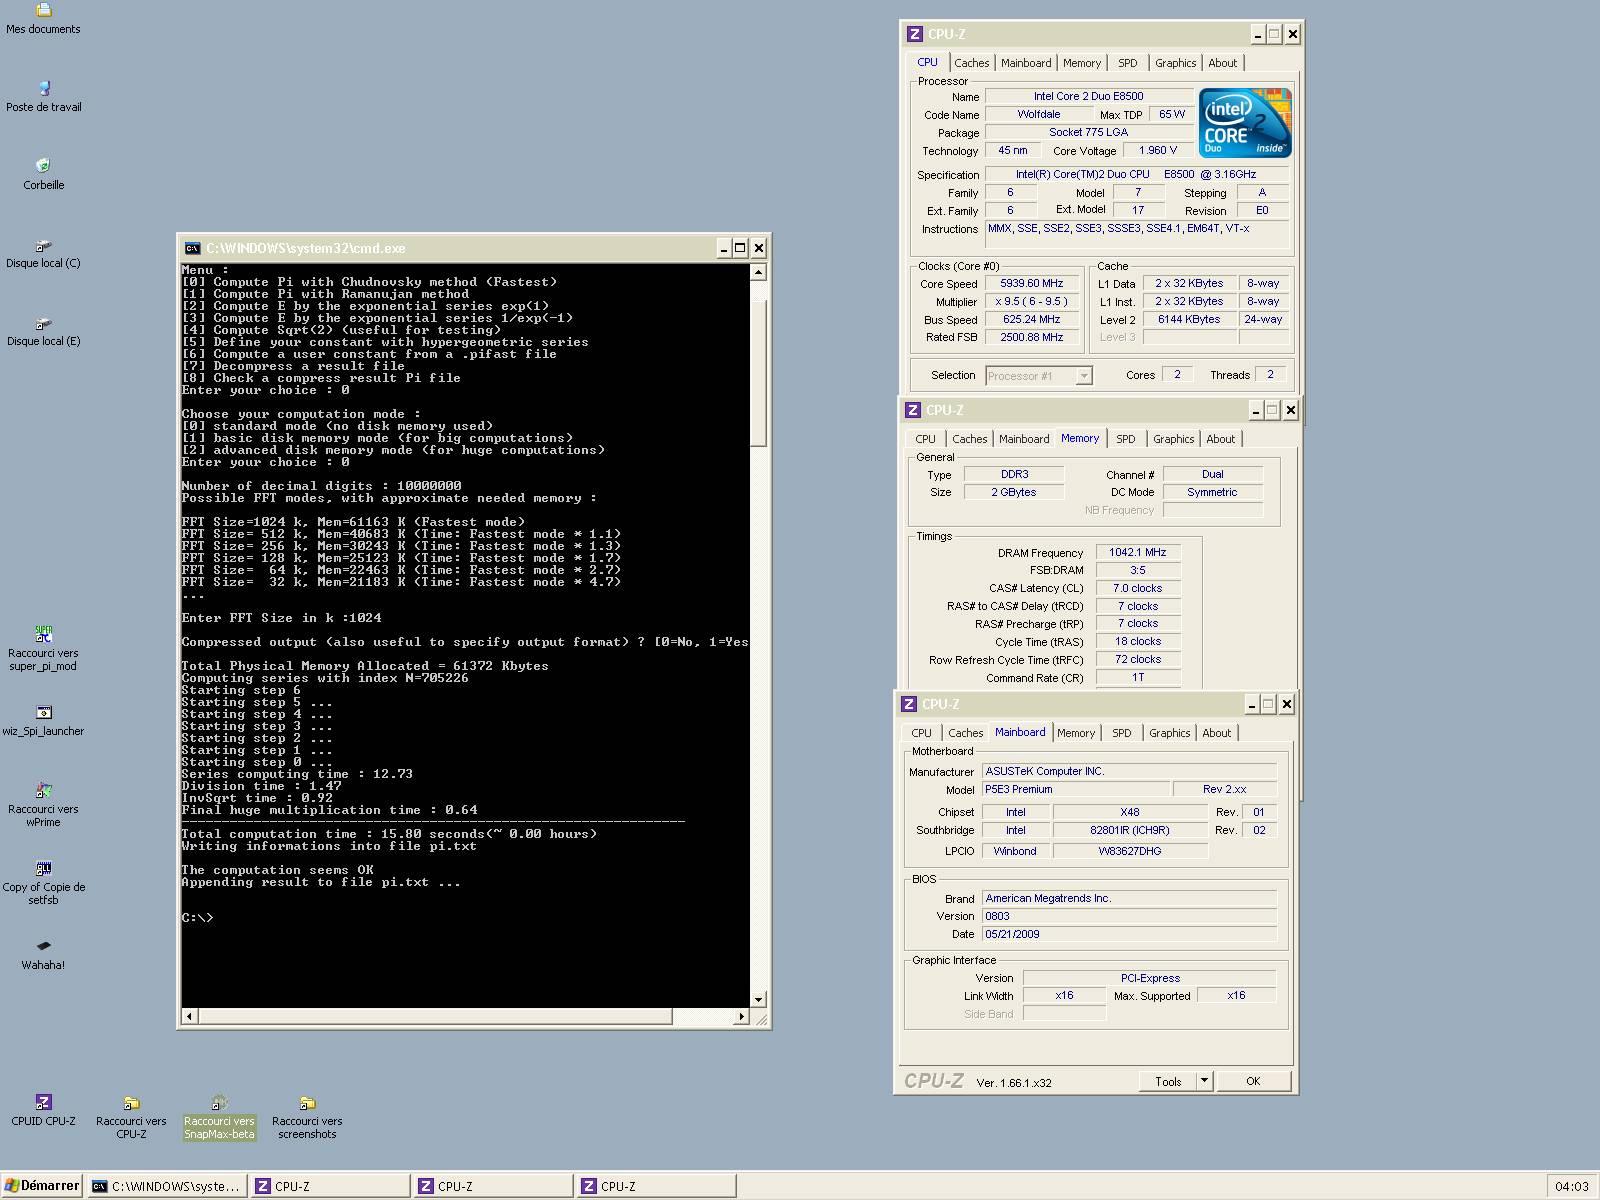The height and width of the screenshot is (1200, 1600).
Task: Click cmd horizontal scroll left arrow
Action: (190, 1016)
